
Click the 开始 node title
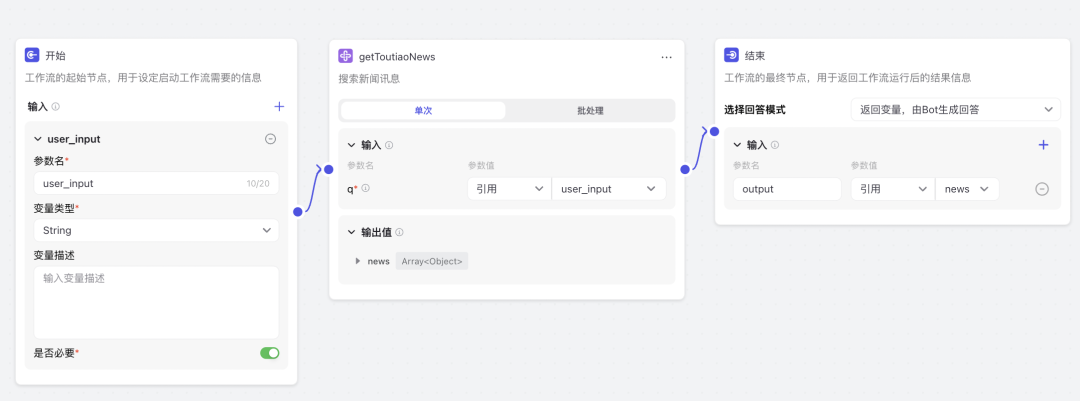[x=56, y=56]
